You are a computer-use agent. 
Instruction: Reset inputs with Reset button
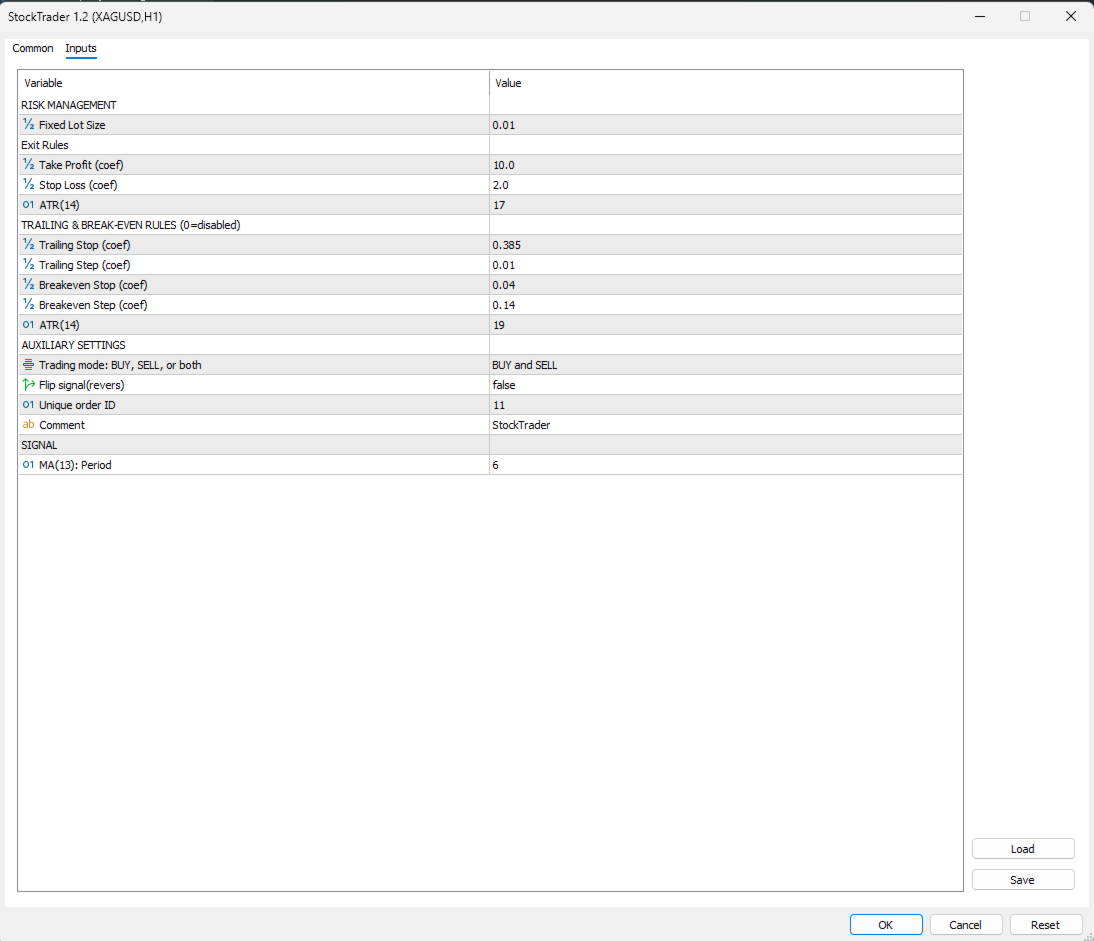tap(1045, 925)
